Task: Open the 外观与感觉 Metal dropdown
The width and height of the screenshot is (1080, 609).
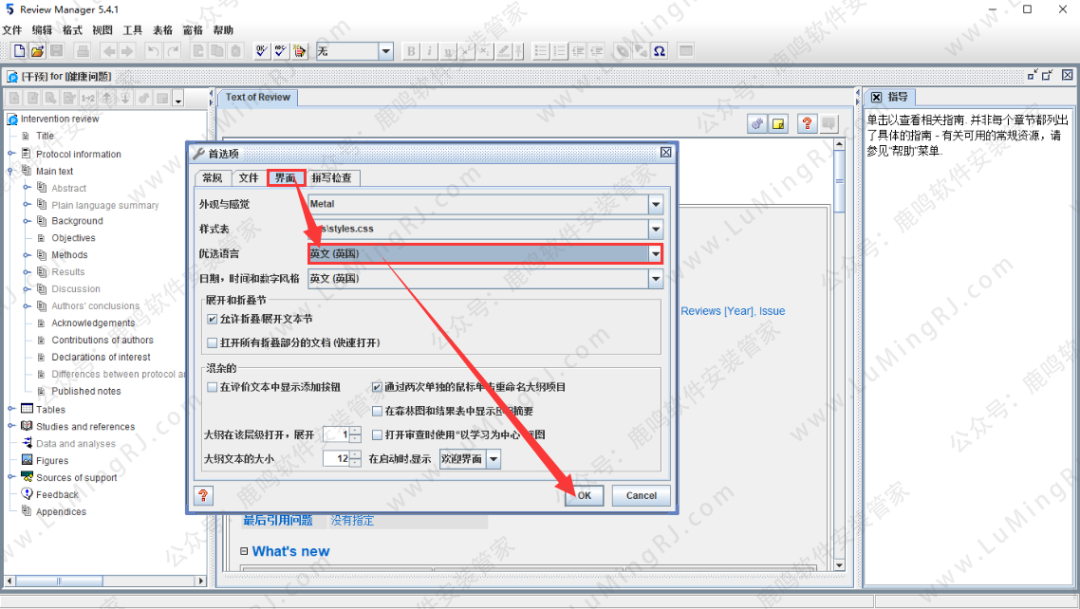Action: pos(656,204)
